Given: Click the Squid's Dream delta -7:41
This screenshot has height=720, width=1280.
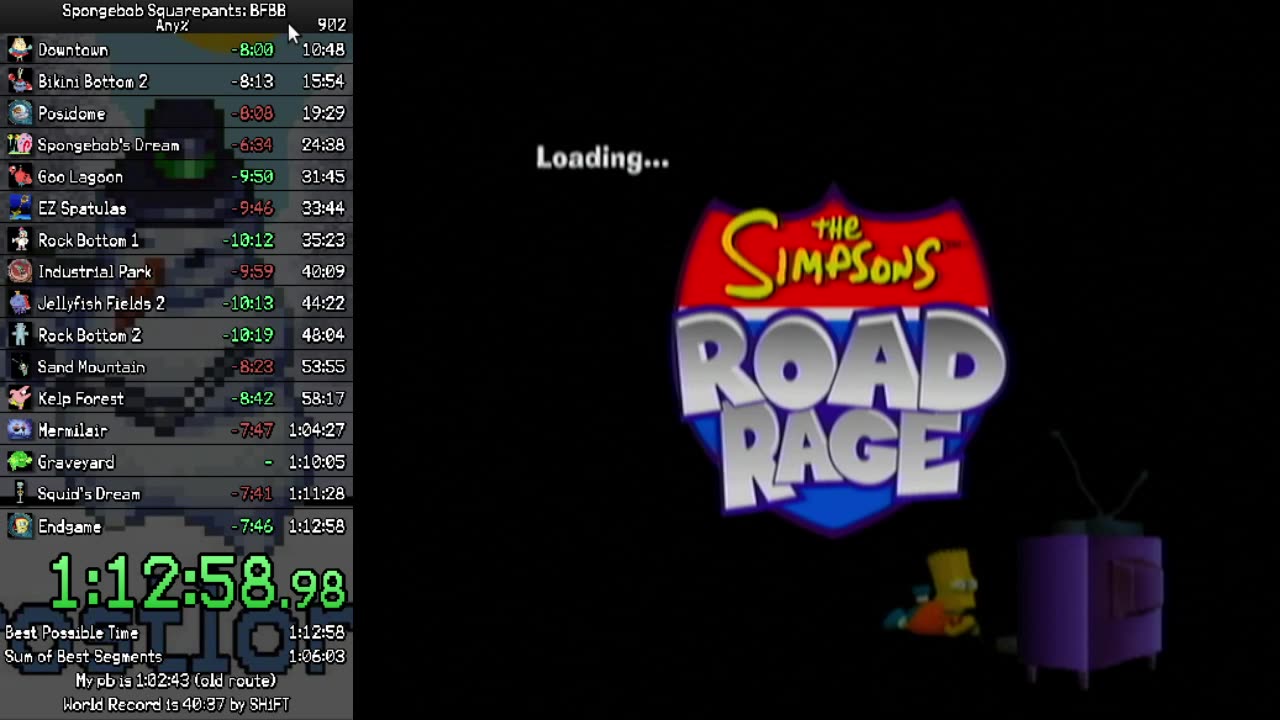Looking at the screenshot, I should point(252,494).
